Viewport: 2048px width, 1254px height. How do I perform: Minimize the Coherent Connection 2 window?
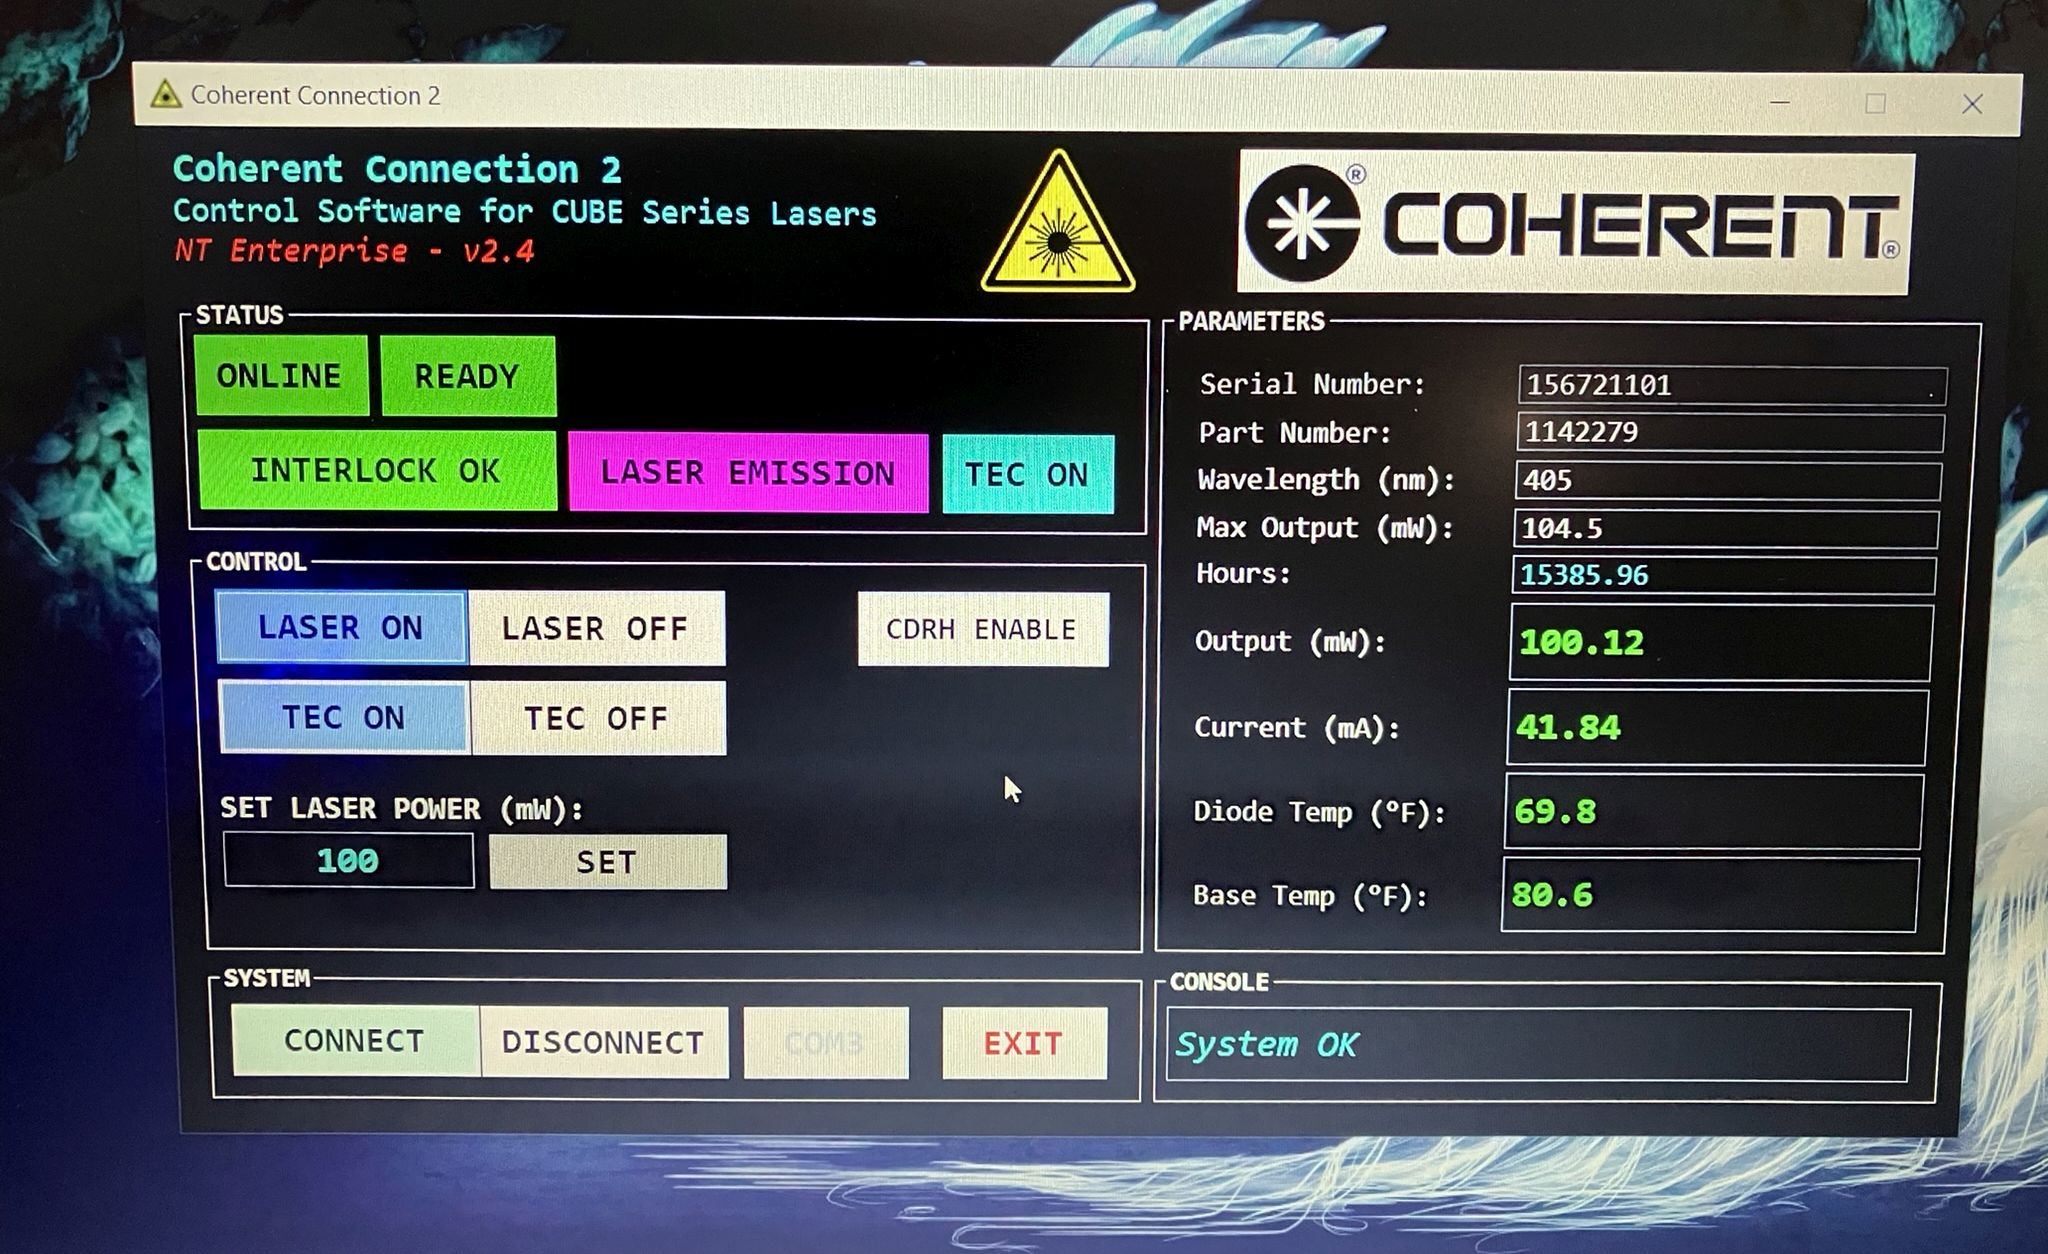pos(1780,102)
